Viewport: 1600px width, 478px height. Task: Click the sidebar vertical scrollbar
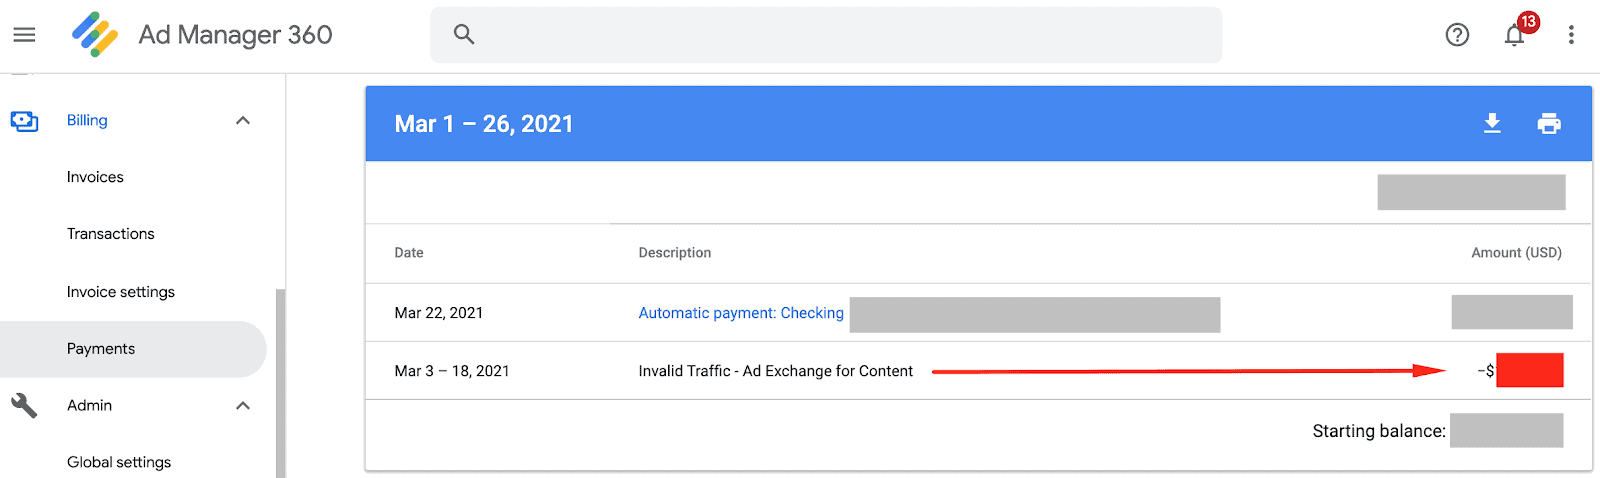click(280, 380)
